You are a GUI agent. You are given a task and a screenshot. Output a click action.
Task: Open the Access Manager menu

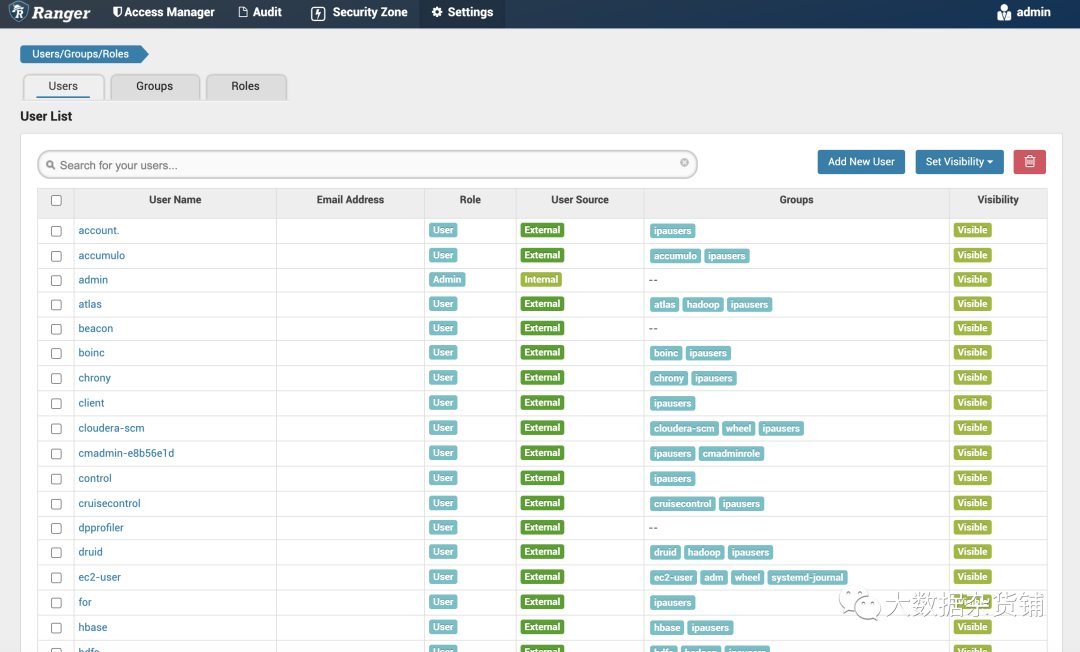tap(163, 12)
